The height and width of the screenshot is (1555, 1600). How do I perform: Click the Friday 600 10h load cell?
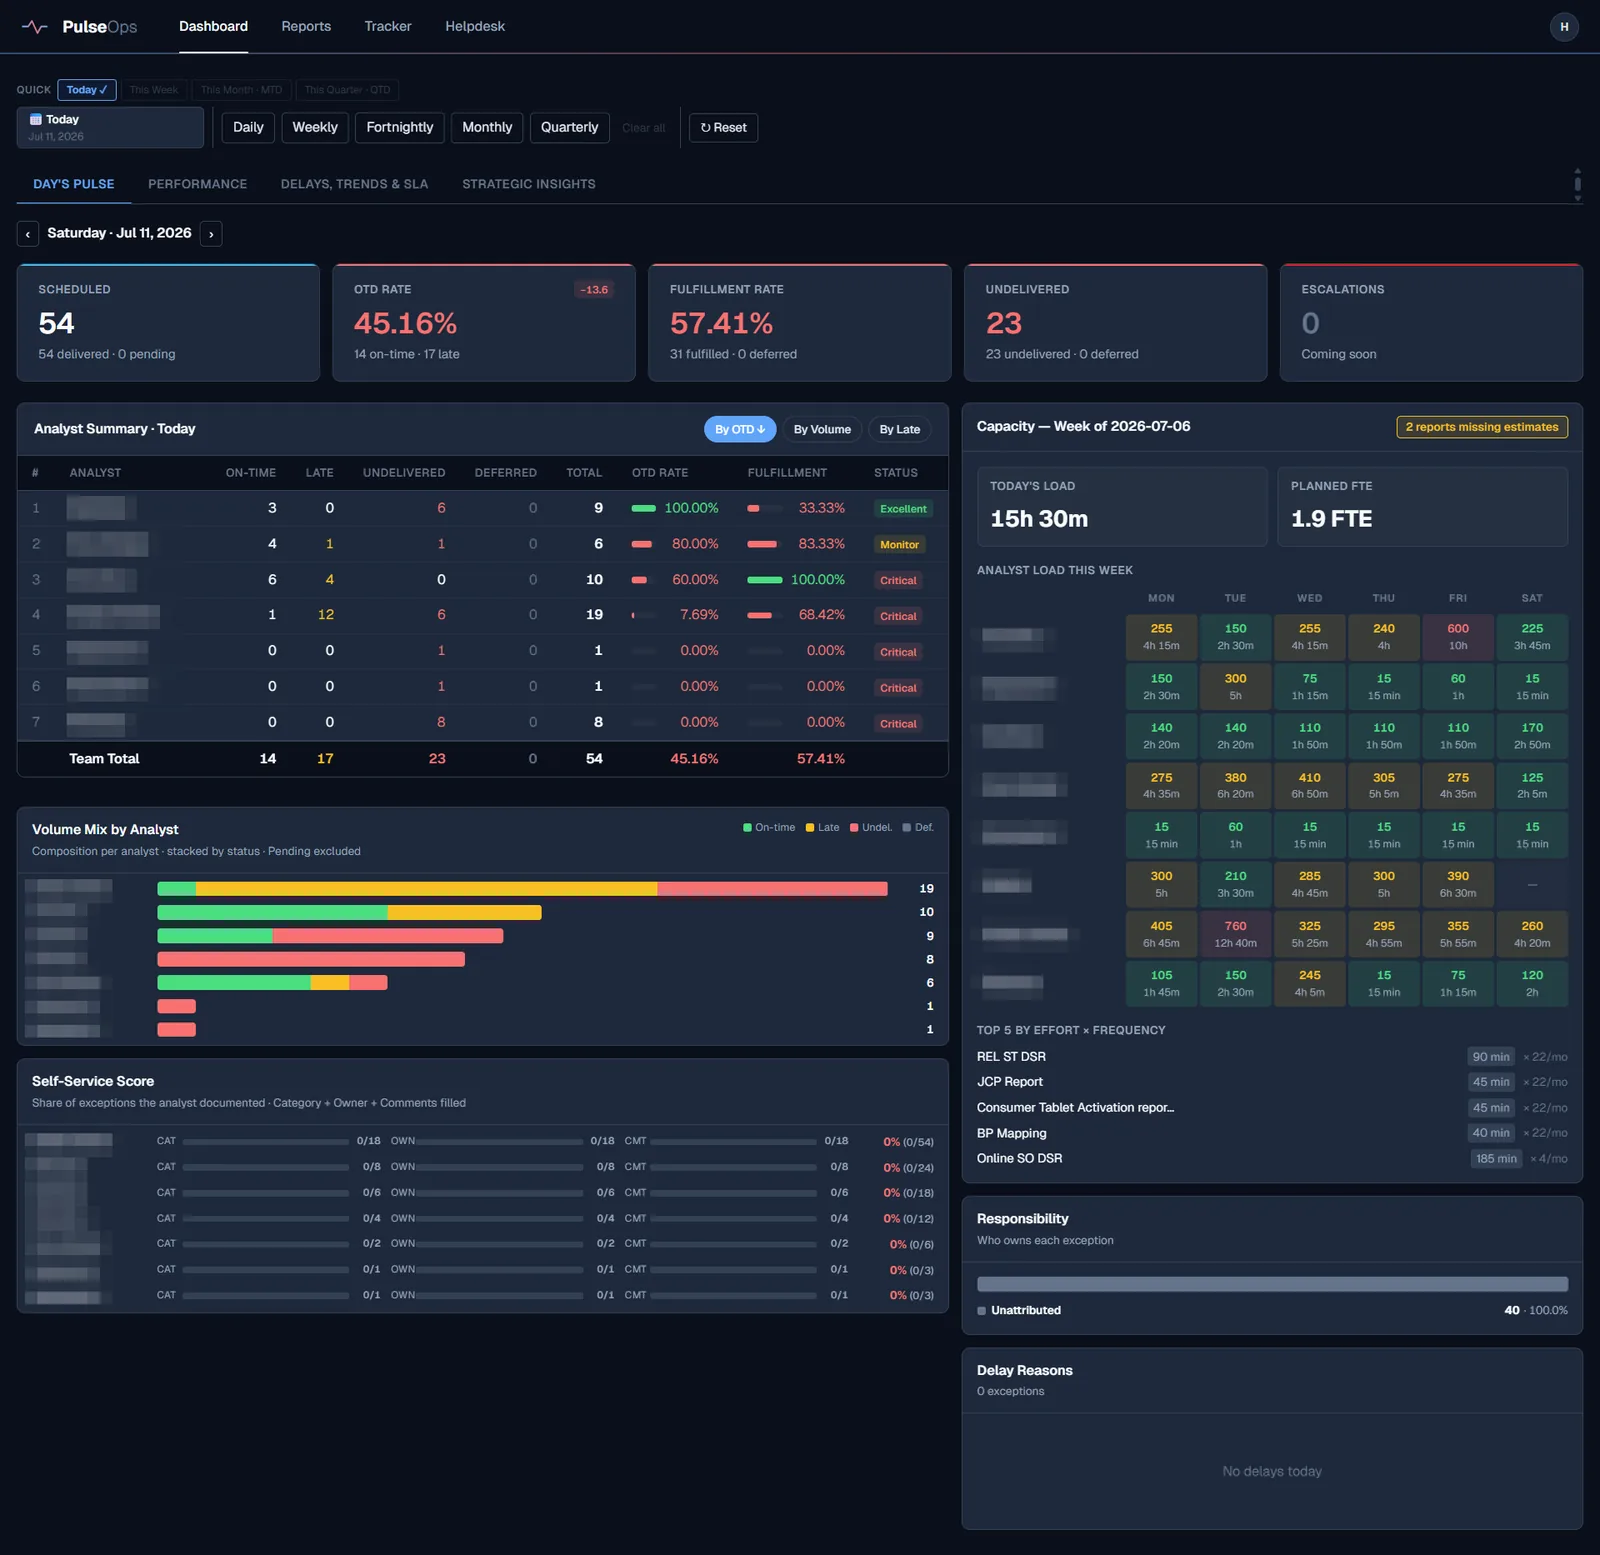(1458, 637)
